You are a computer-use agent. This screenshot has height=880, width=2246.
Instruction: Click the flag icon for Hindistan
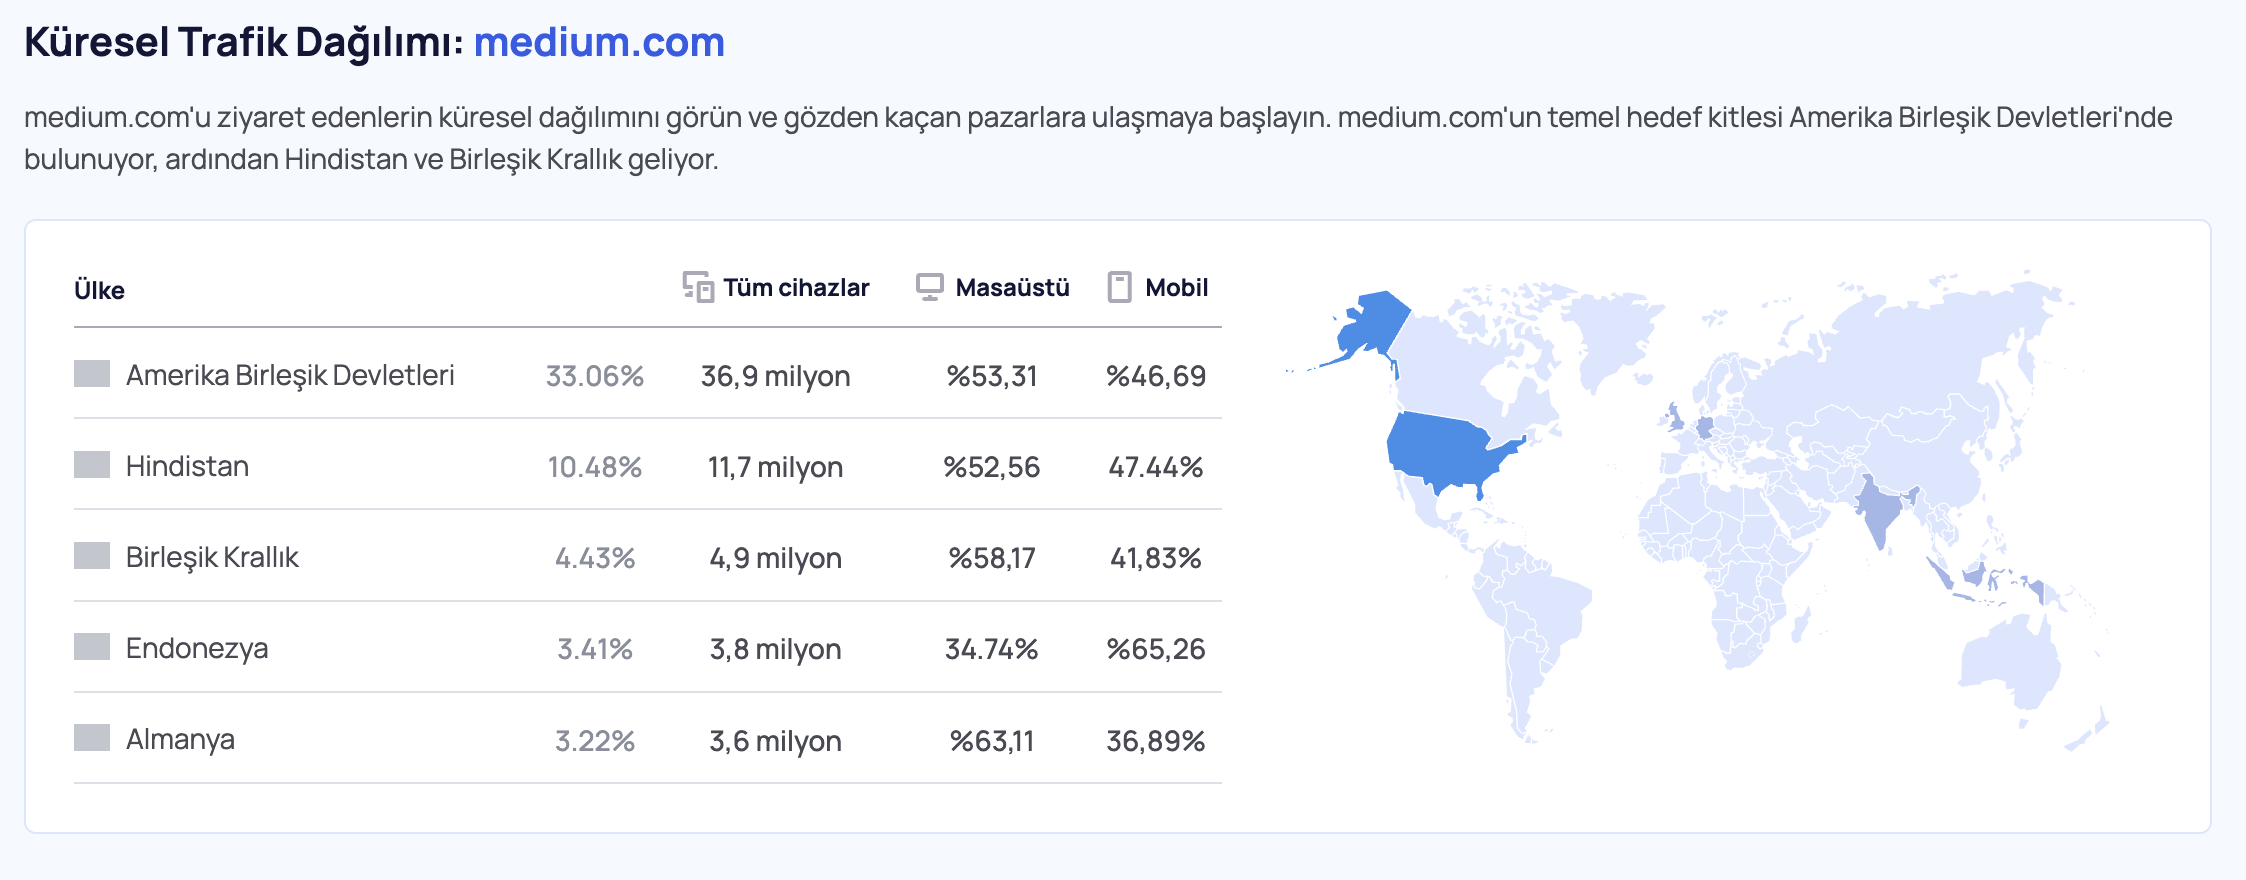92,465
